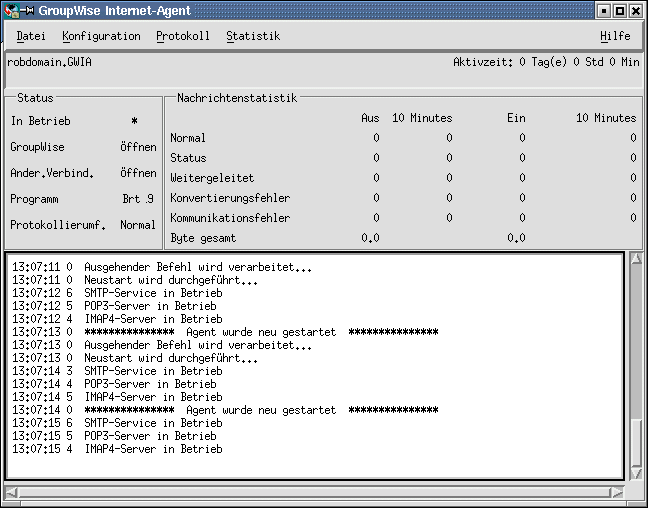Image resolution: width=648 pixels, height=508 pixels.
Task: Click the Protokollierumf. value Normal
Action: [138, 225]
